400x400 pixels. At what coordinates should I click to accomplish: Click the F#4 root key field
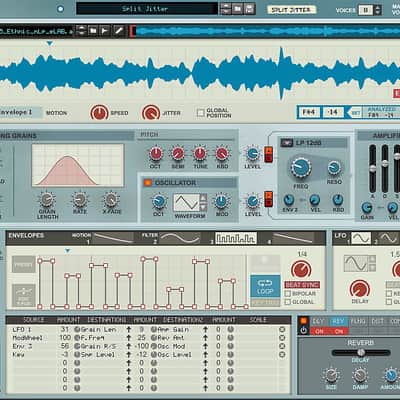309,112
